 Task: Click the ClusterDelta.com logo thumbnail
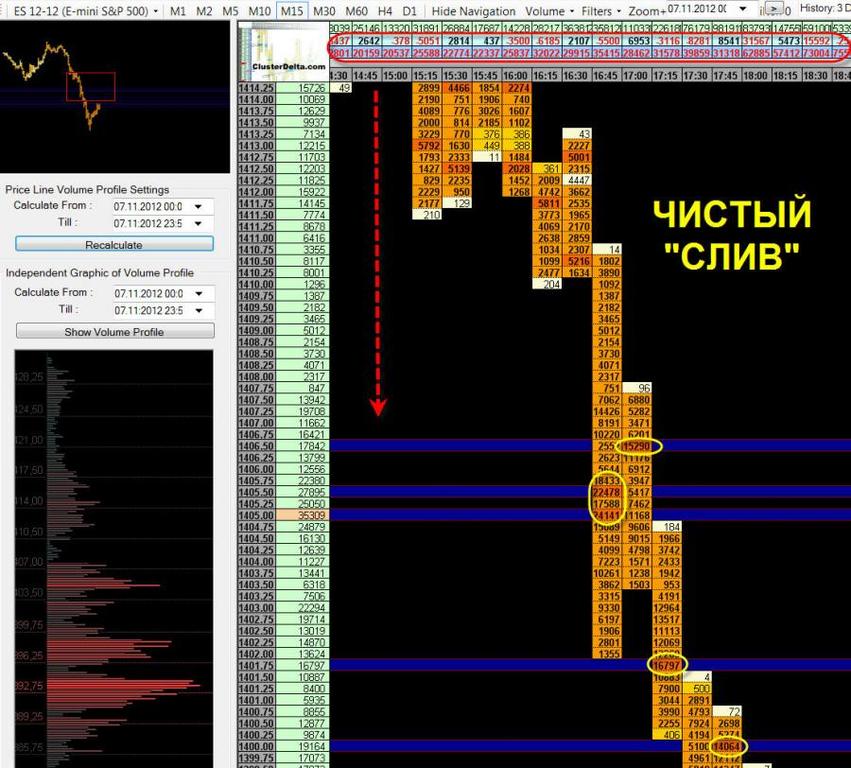click(283, 52)
